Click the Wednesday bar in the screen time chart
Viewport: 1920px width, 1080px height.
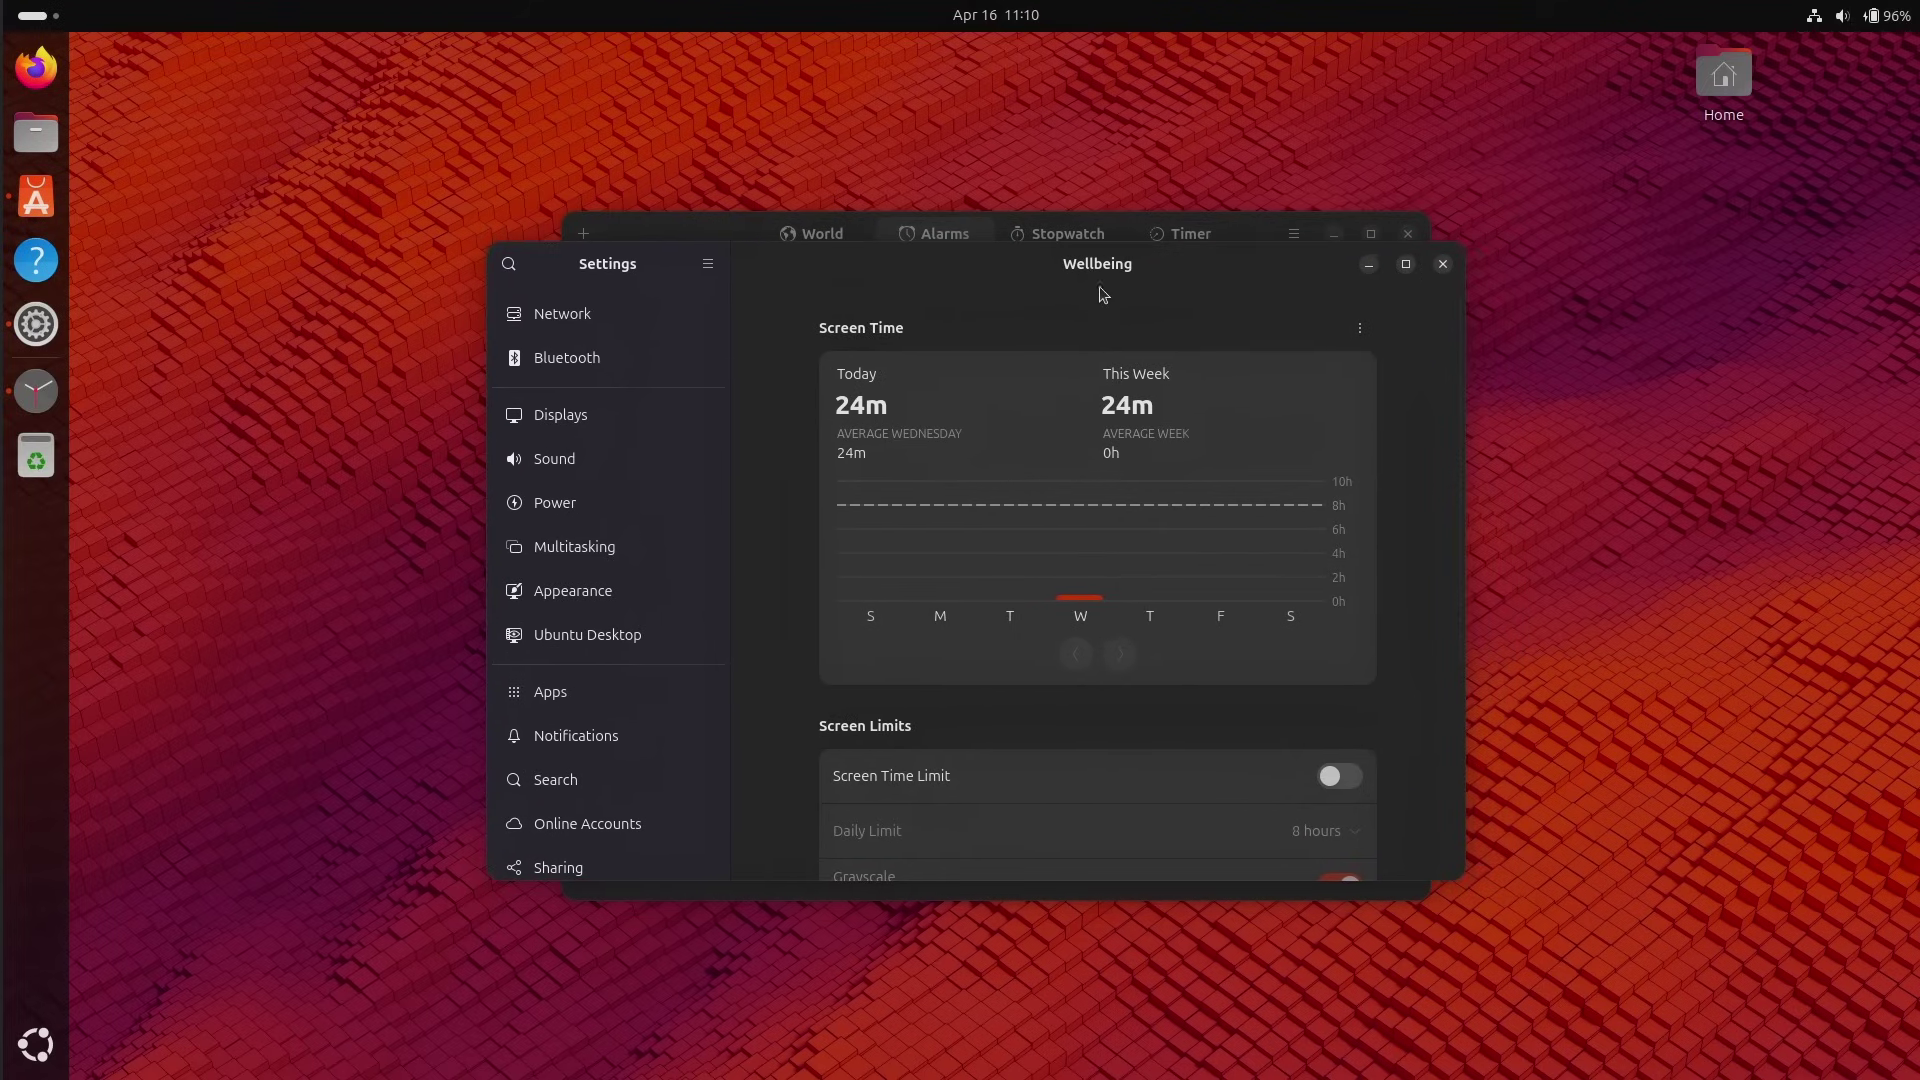[x=1080, y=597]
